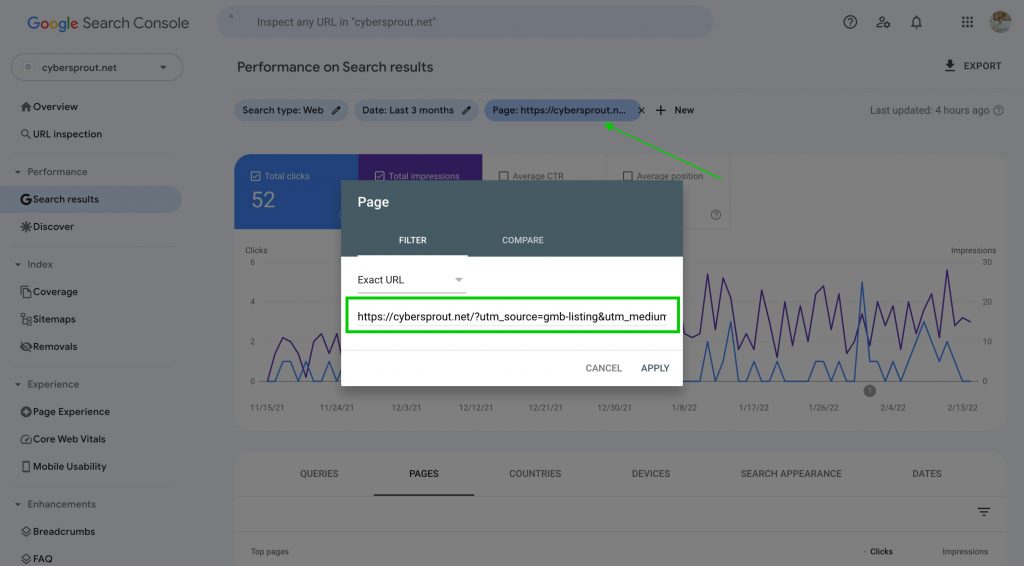Viewport: 1024px width, 566px height.
Task: Open Sitemaps in sidebar
Action: 48,319
